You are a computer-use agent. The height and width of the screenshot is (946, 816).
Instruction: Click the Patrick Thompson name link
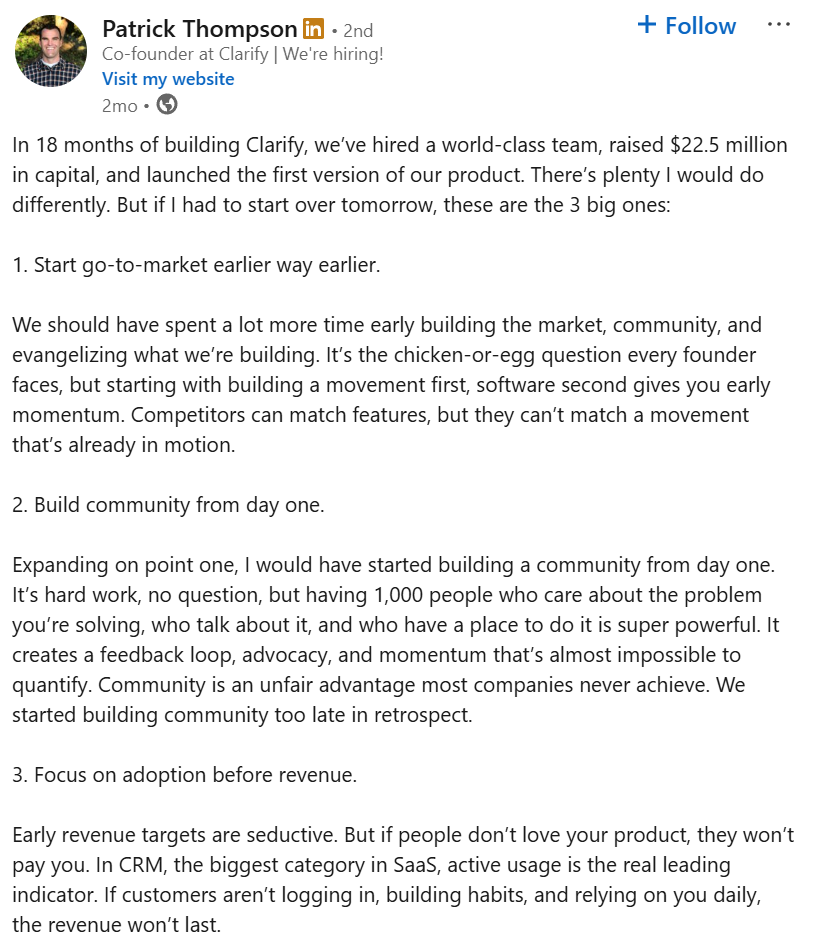pyautogui.click(x=200, y=29)
